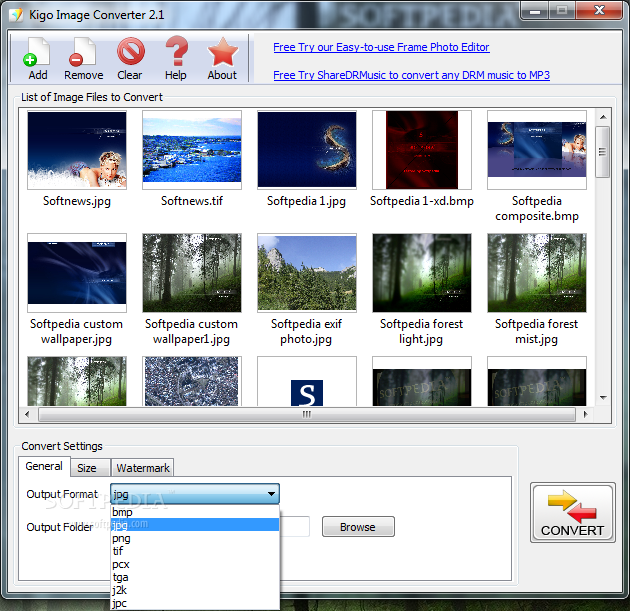Image resolution: width=630 pixels, height=611 pixels.
Task: Switch to the Size tab
Action: pyautogui.click(x=90, y=468)
